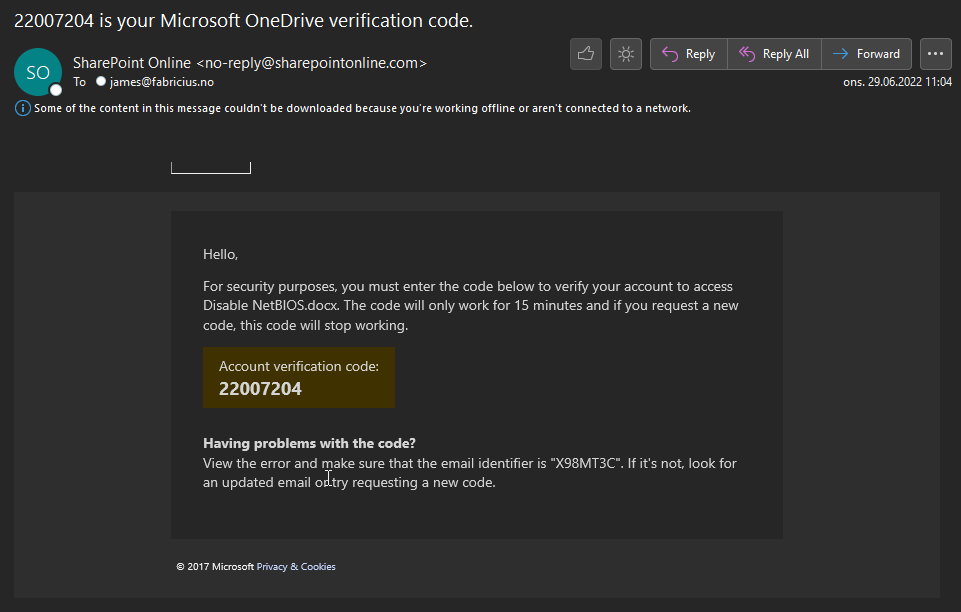Click the email subject line
The height and width of the screenshot is (612, 961).
pos(243,21)
